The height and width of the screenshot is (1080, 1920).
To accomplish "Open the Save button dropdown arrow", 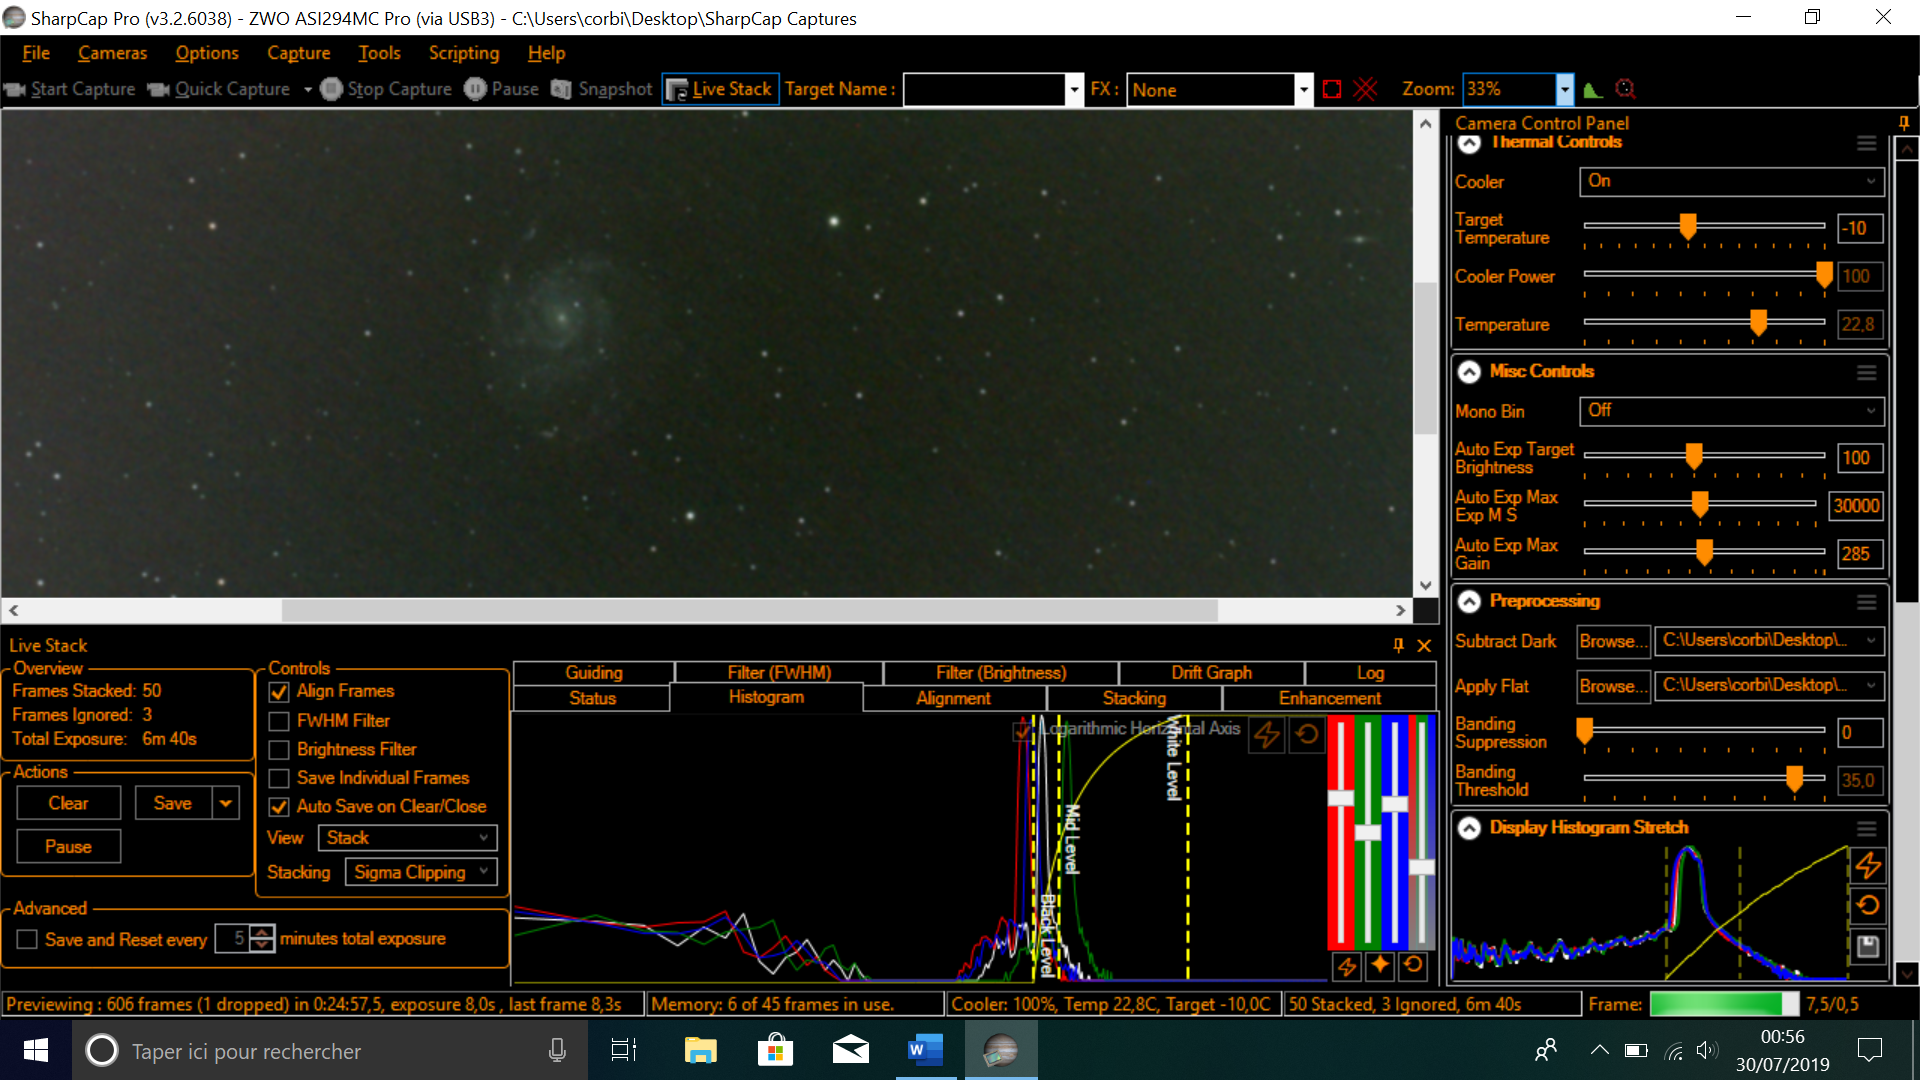I will point(226,803).
